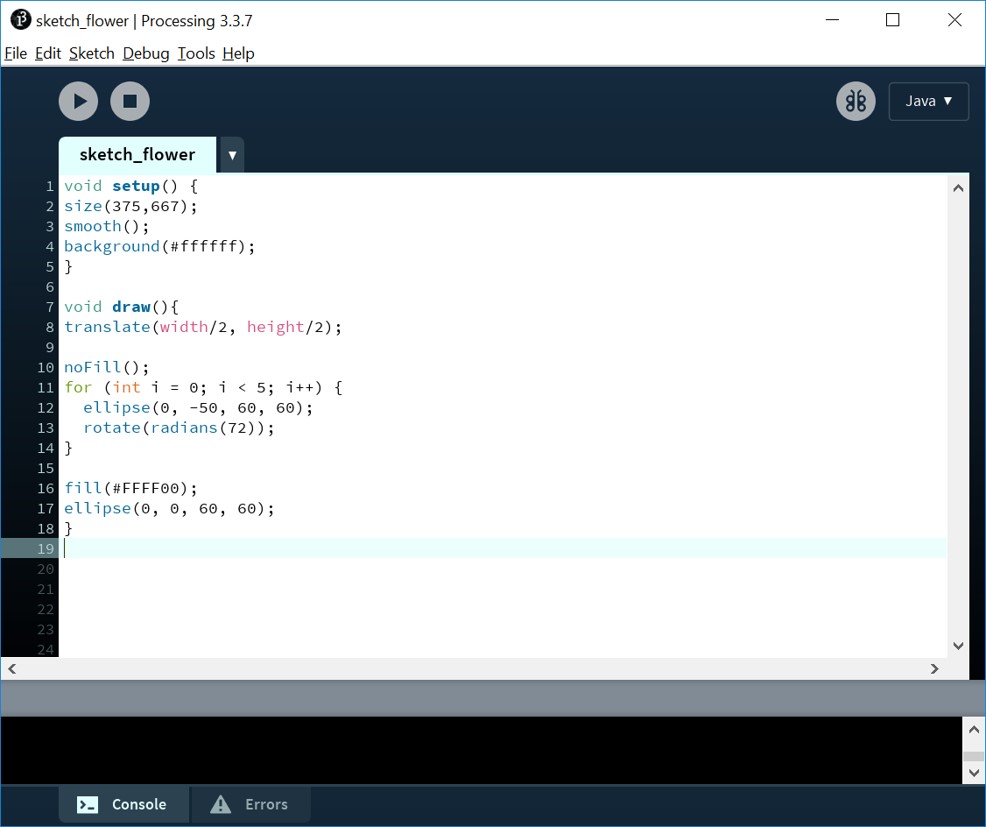Click editor scroll down arrow
986x827 pixels.
pyautogui.click(x=958, y=645)
